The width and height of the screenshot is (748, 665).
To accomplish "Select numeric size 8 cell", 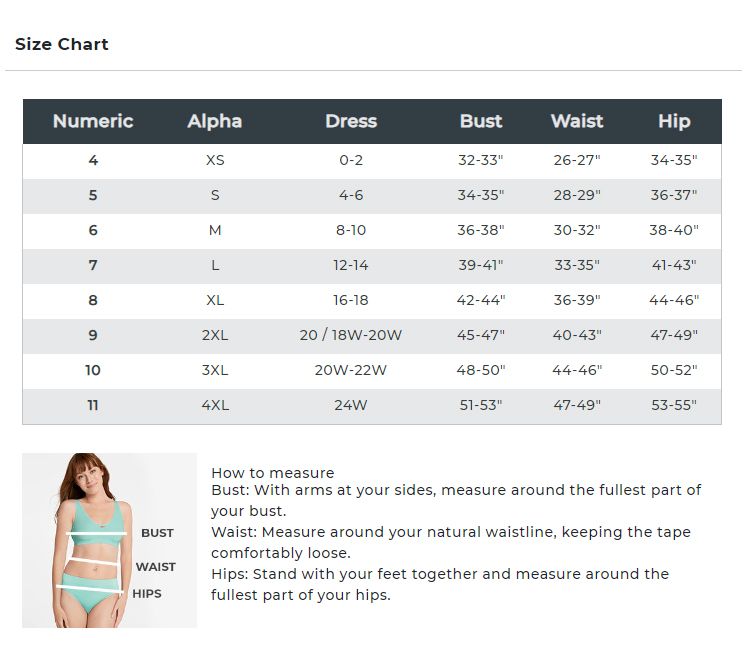I will (x=93, y=300).
